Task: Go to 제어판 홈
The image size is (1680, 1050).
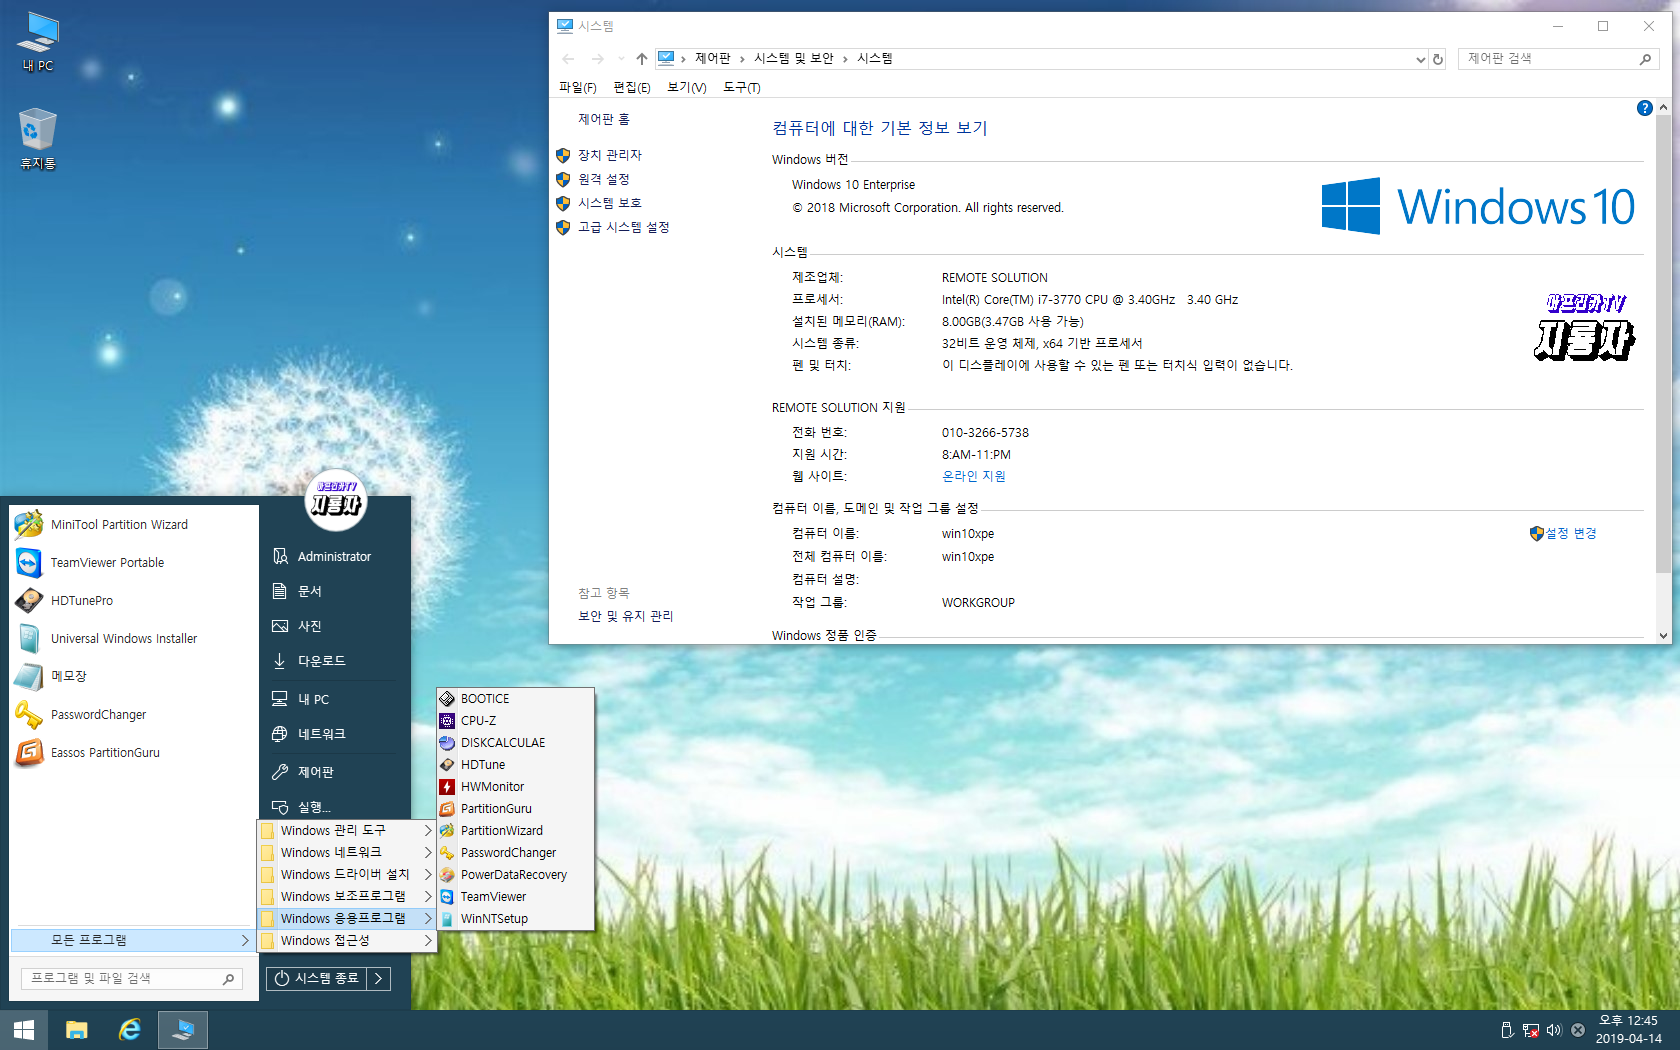Action: [x=603, y=119]
